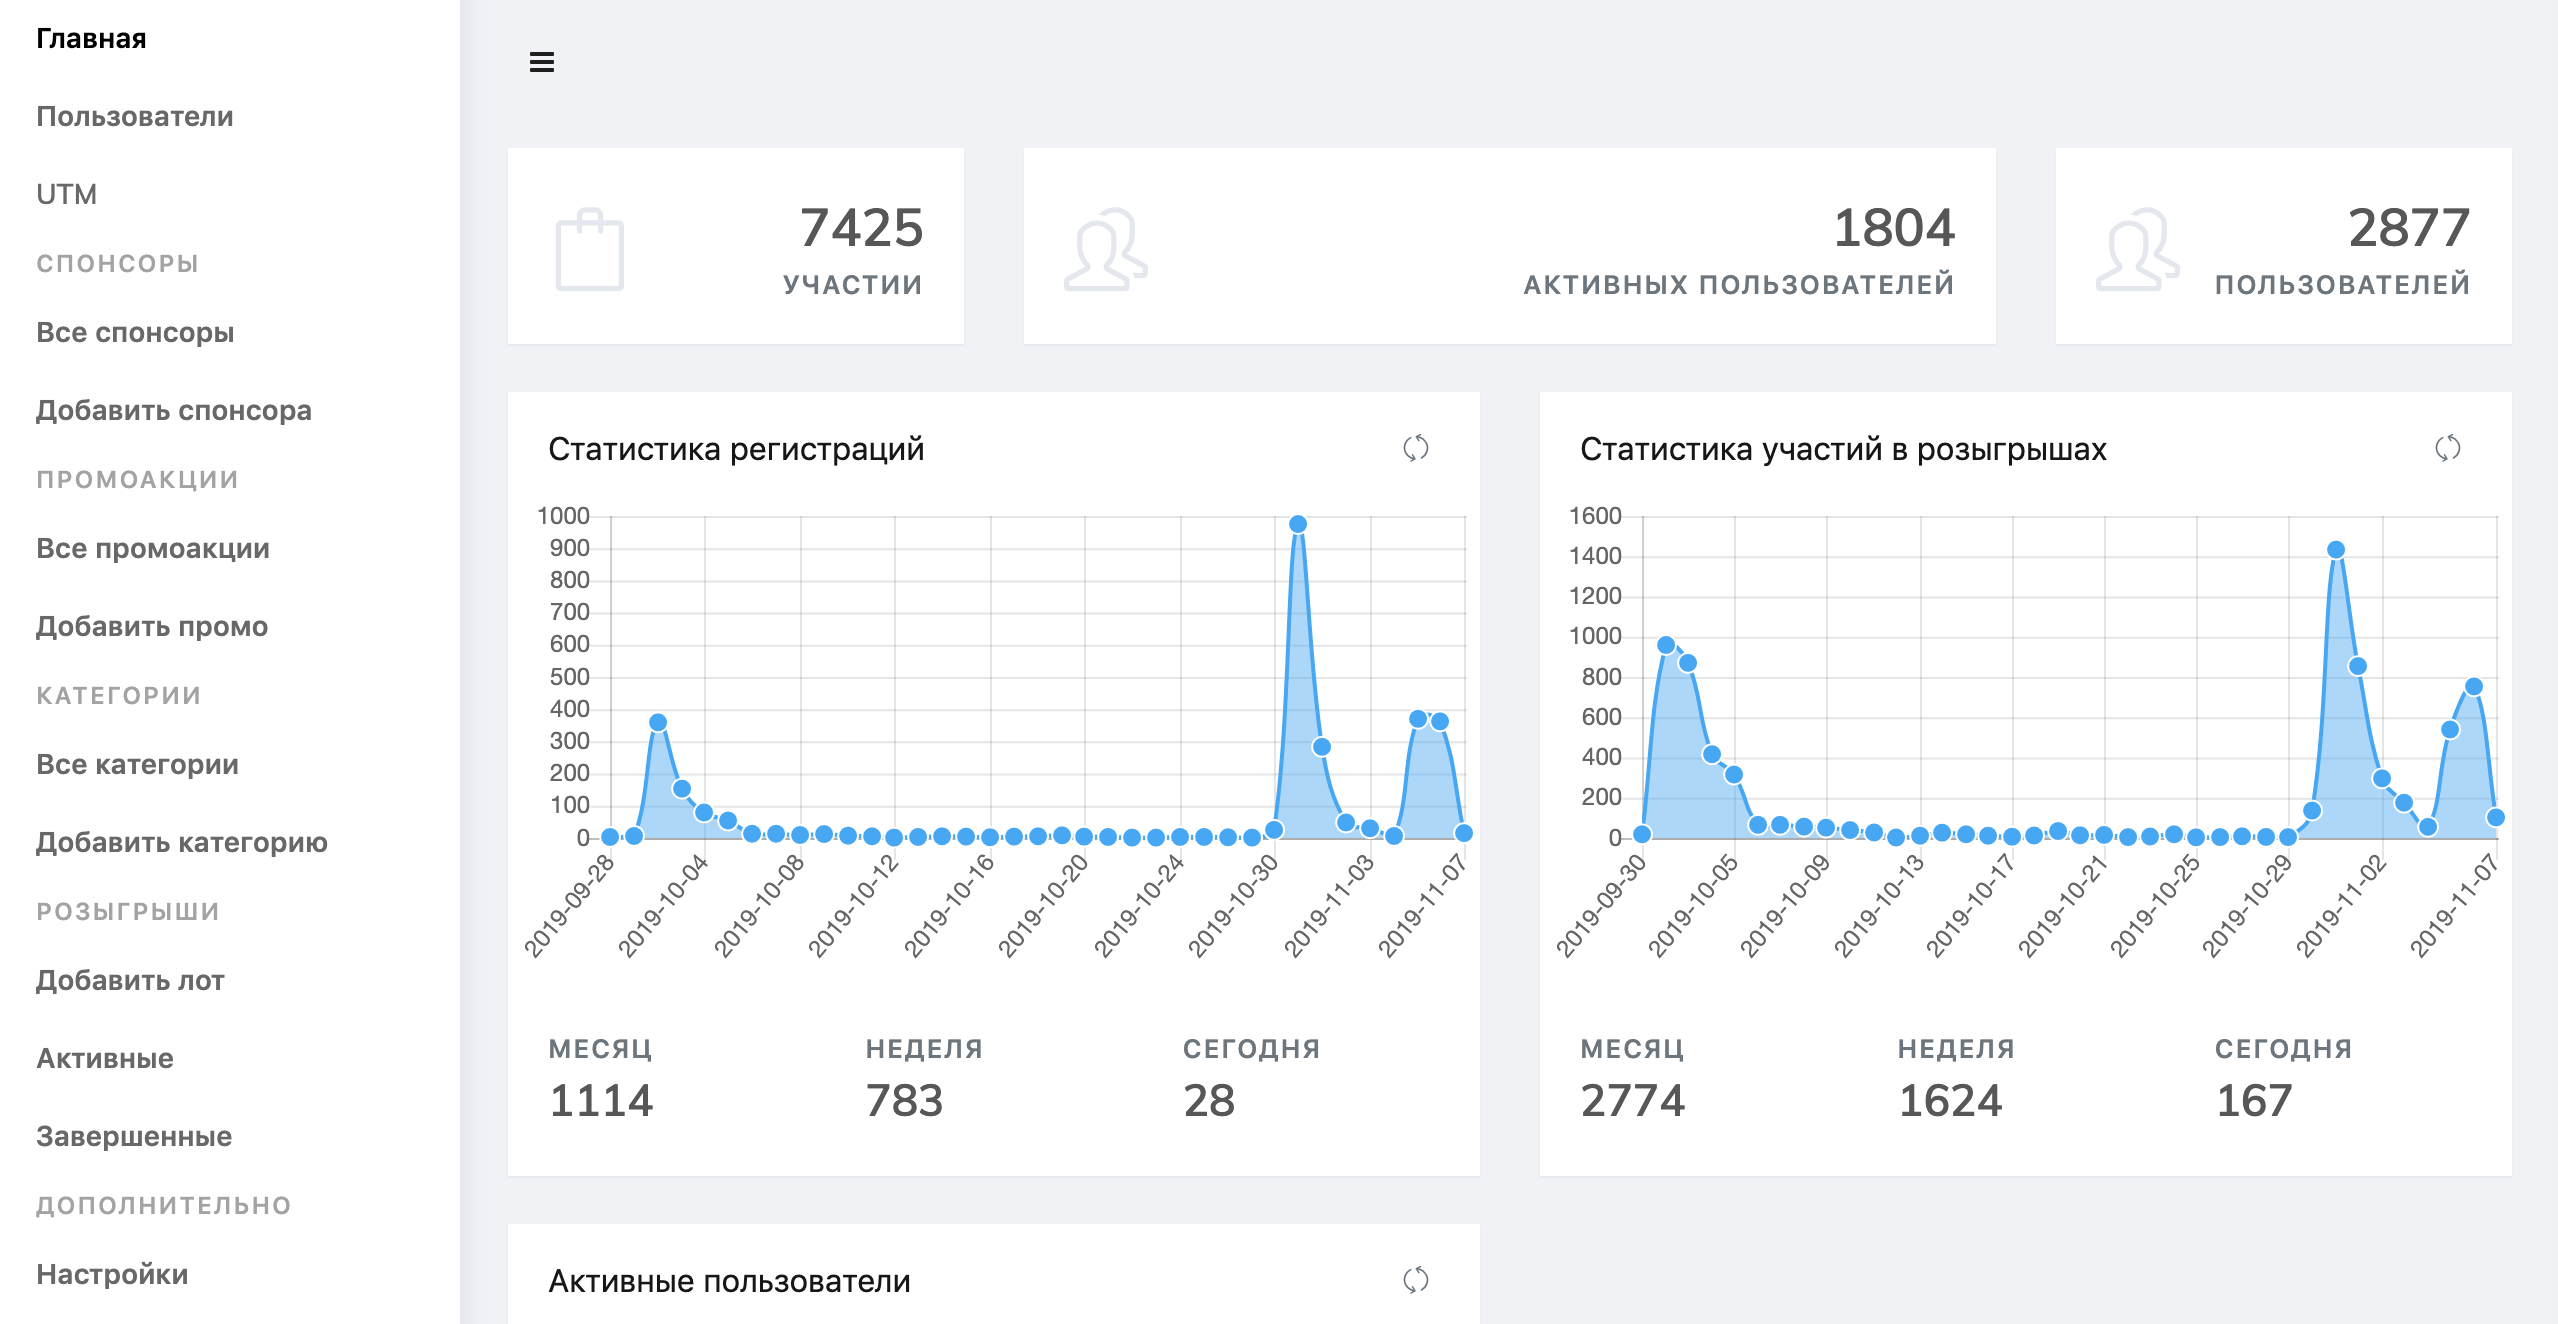Viewport: 2558px width, 1324px height.
Task: Refresh the registration statistics chart
Action: tap(1415, 448)
